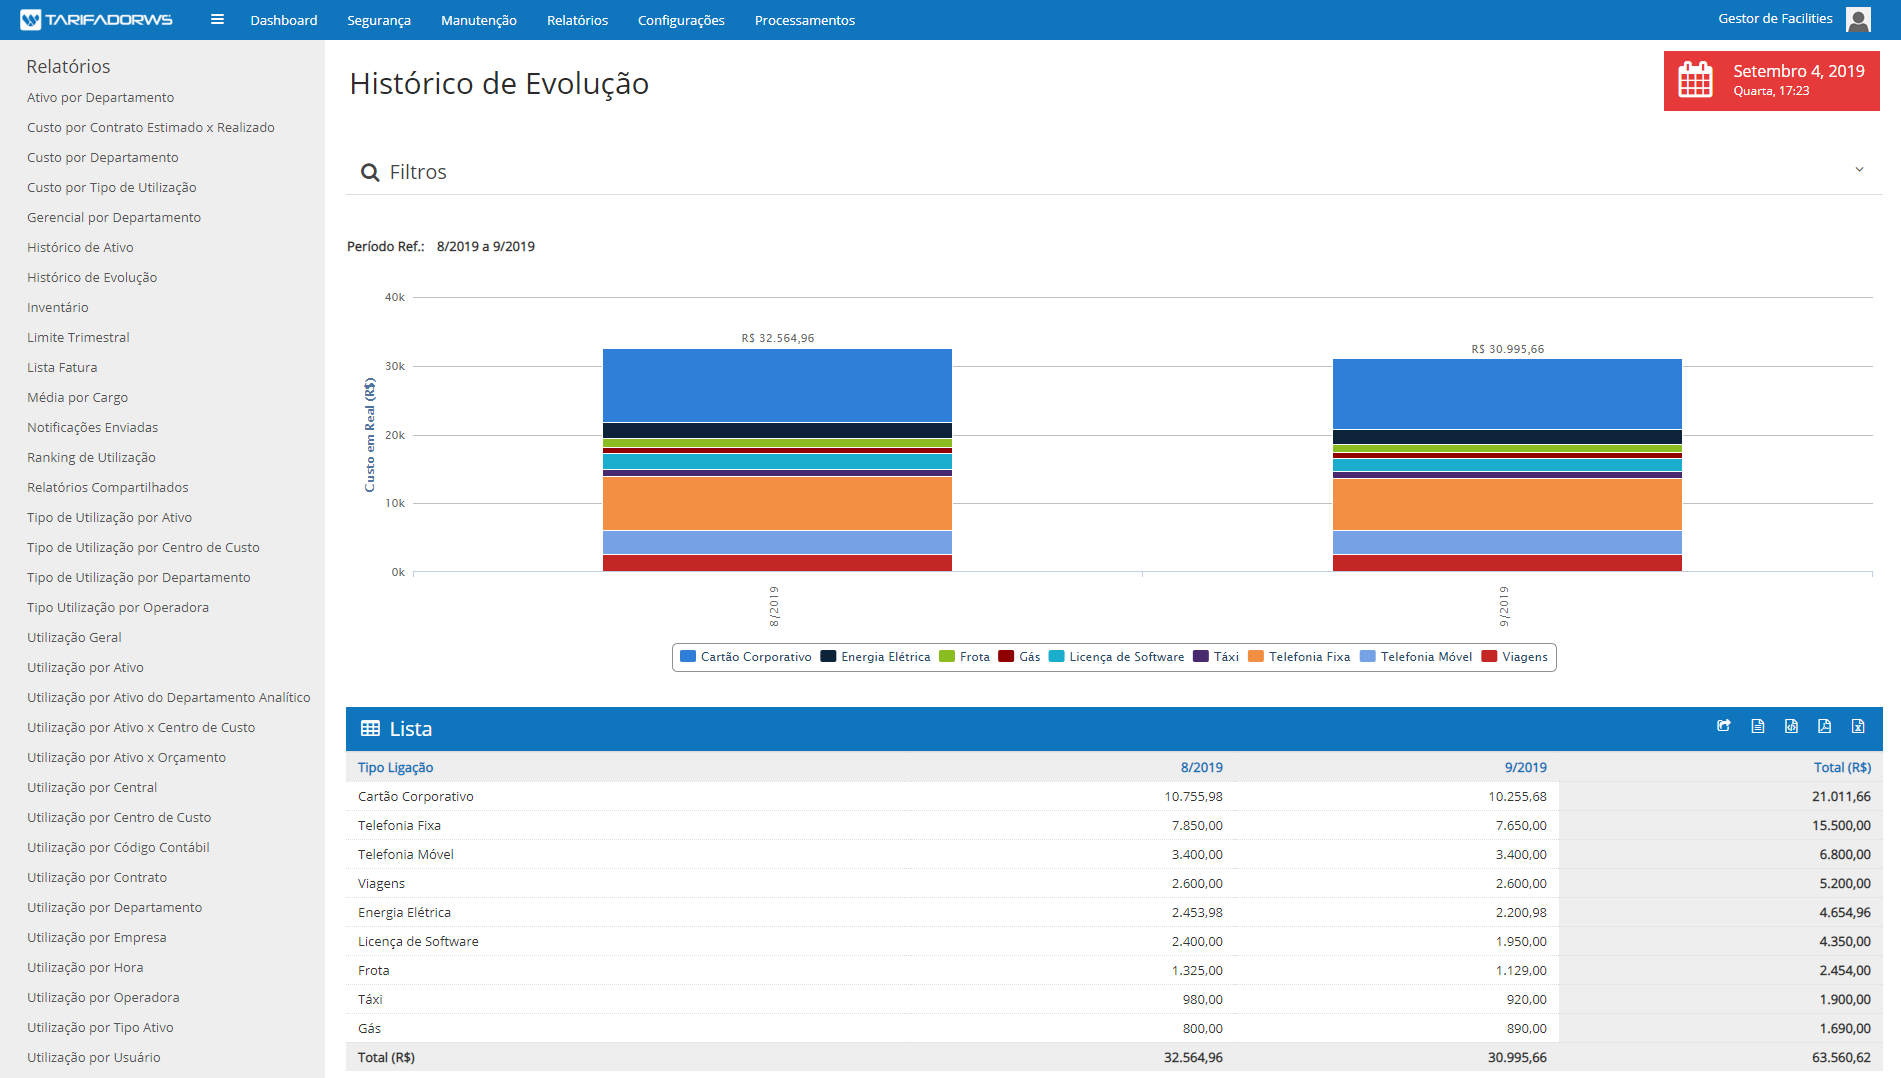Open the Processamentos dropdown menu

click(804, 20)
